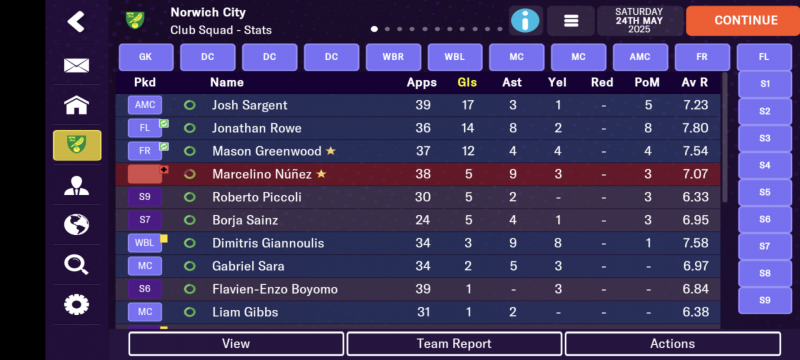Tap the blue info icon
The width and height of the screenshot is (800, 360).
coord(525,21)
